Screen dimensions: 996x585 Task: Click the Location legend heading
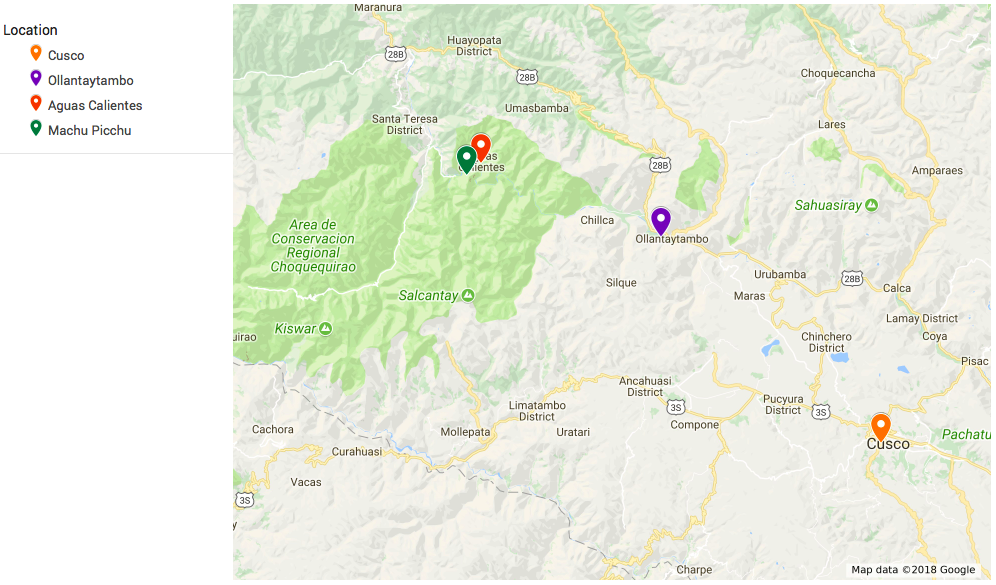click(30, 30)
